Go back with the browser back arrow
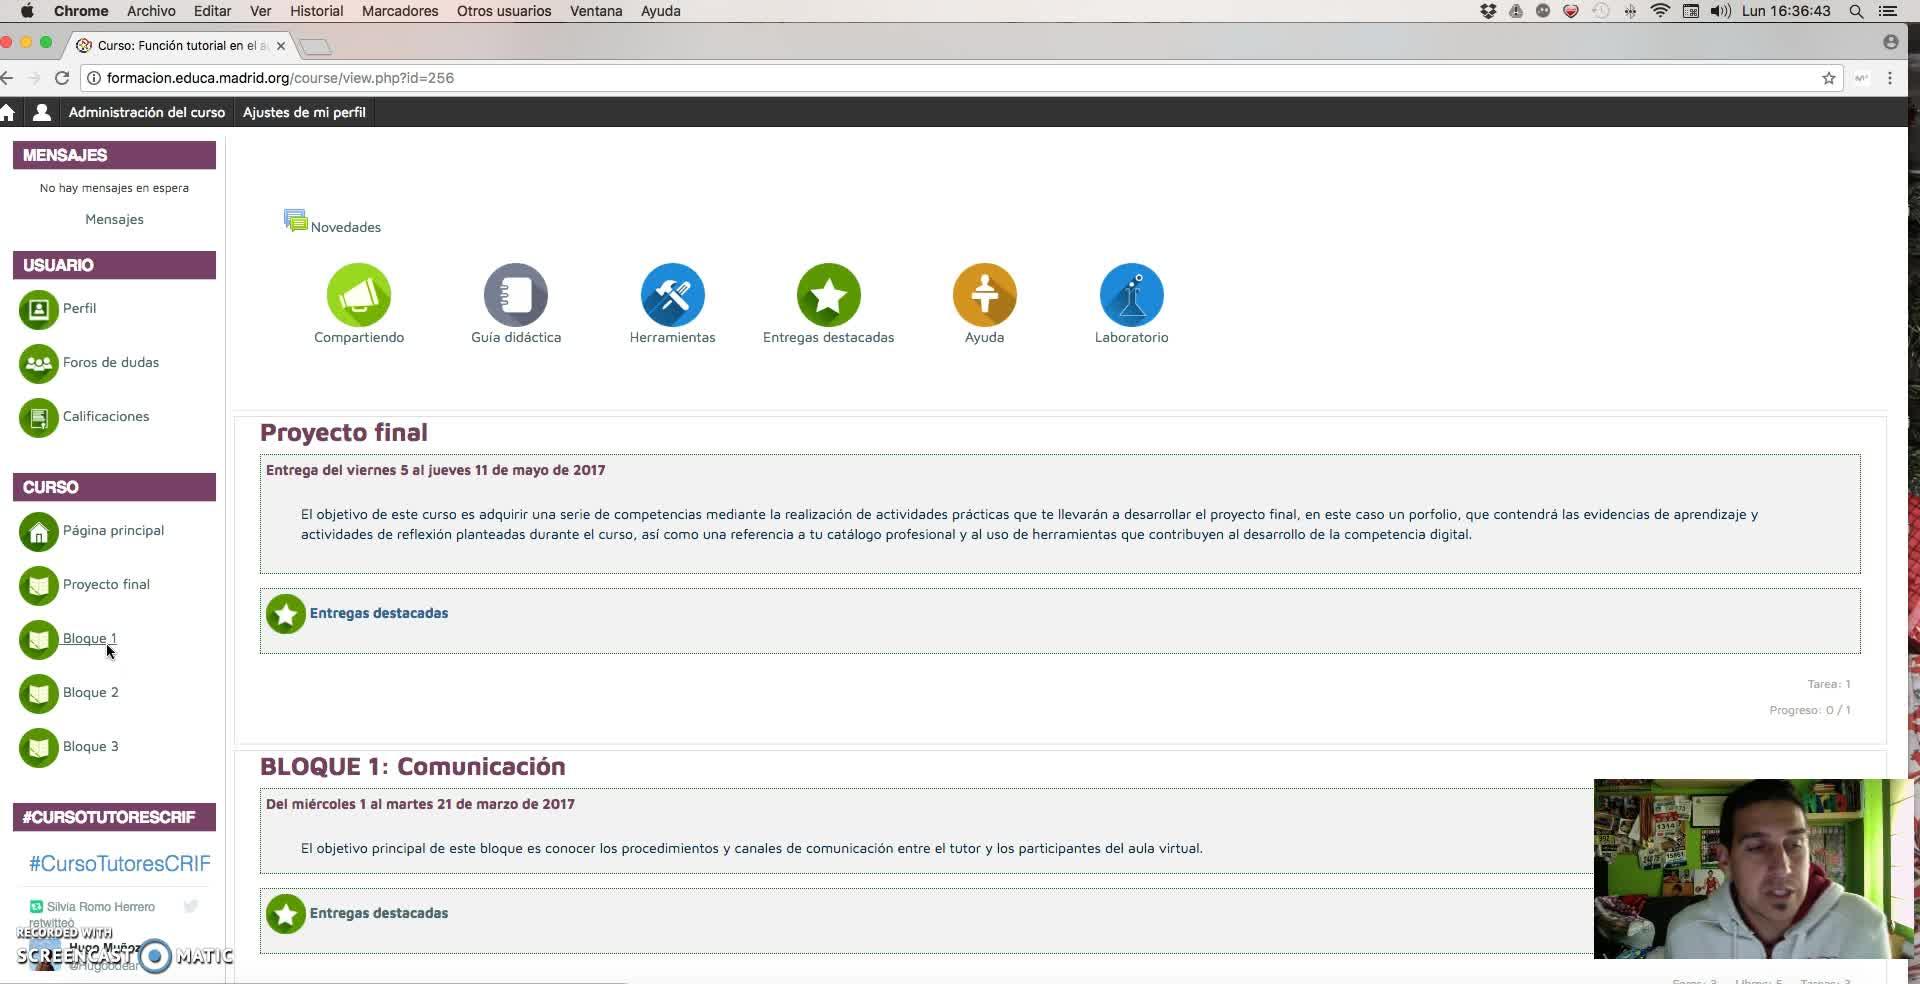The height and width of the screenshot is (984, 1920). pos(7,78)
